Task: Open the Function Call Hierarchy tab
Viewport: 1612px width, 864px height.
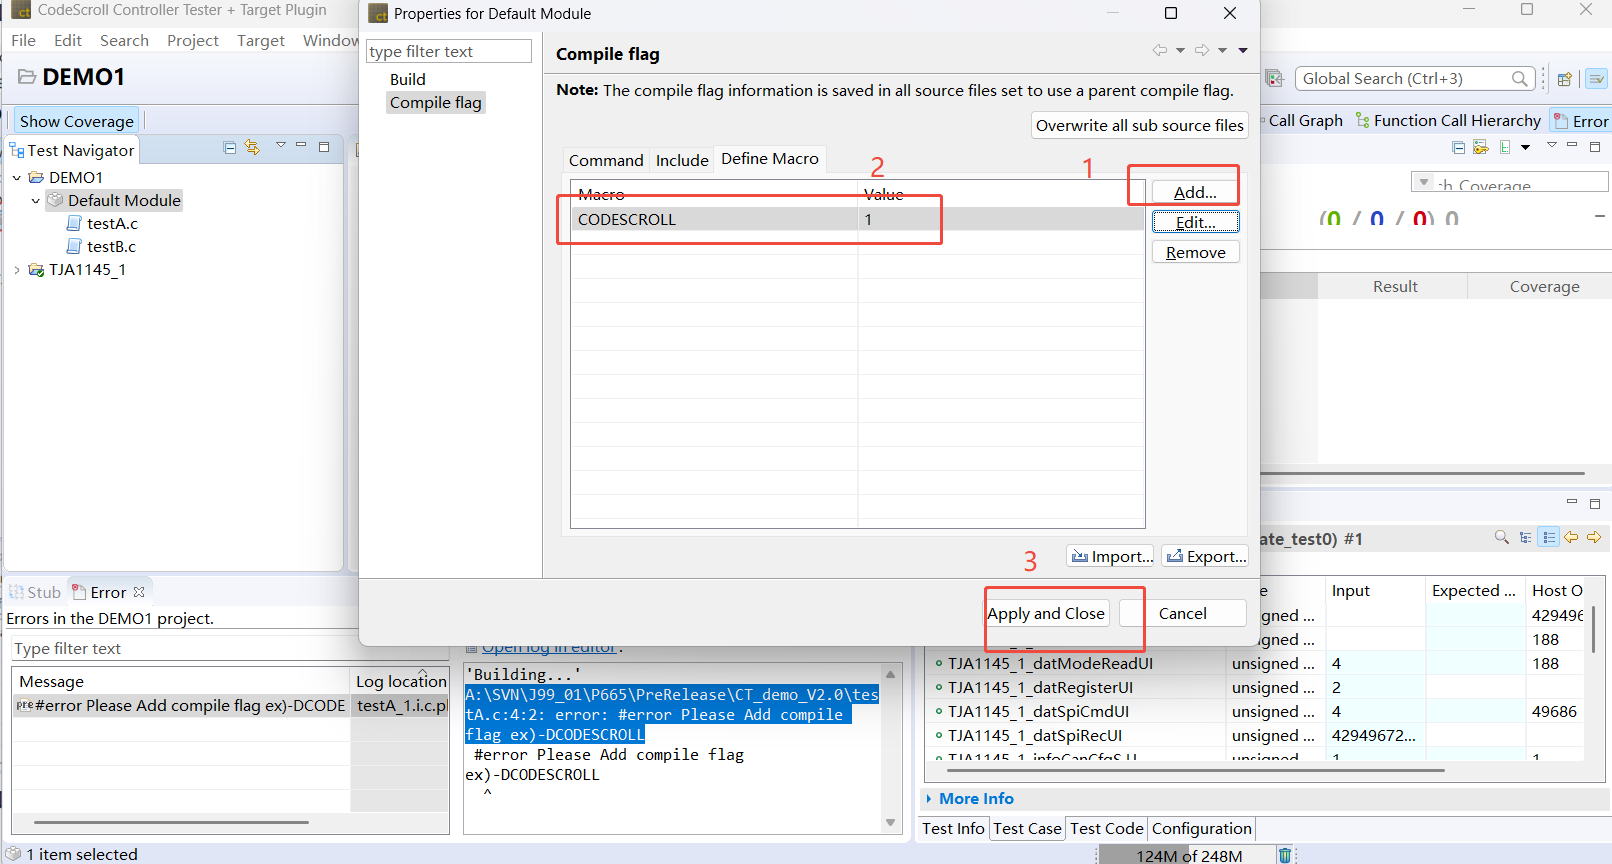Action: [1448, 120]
